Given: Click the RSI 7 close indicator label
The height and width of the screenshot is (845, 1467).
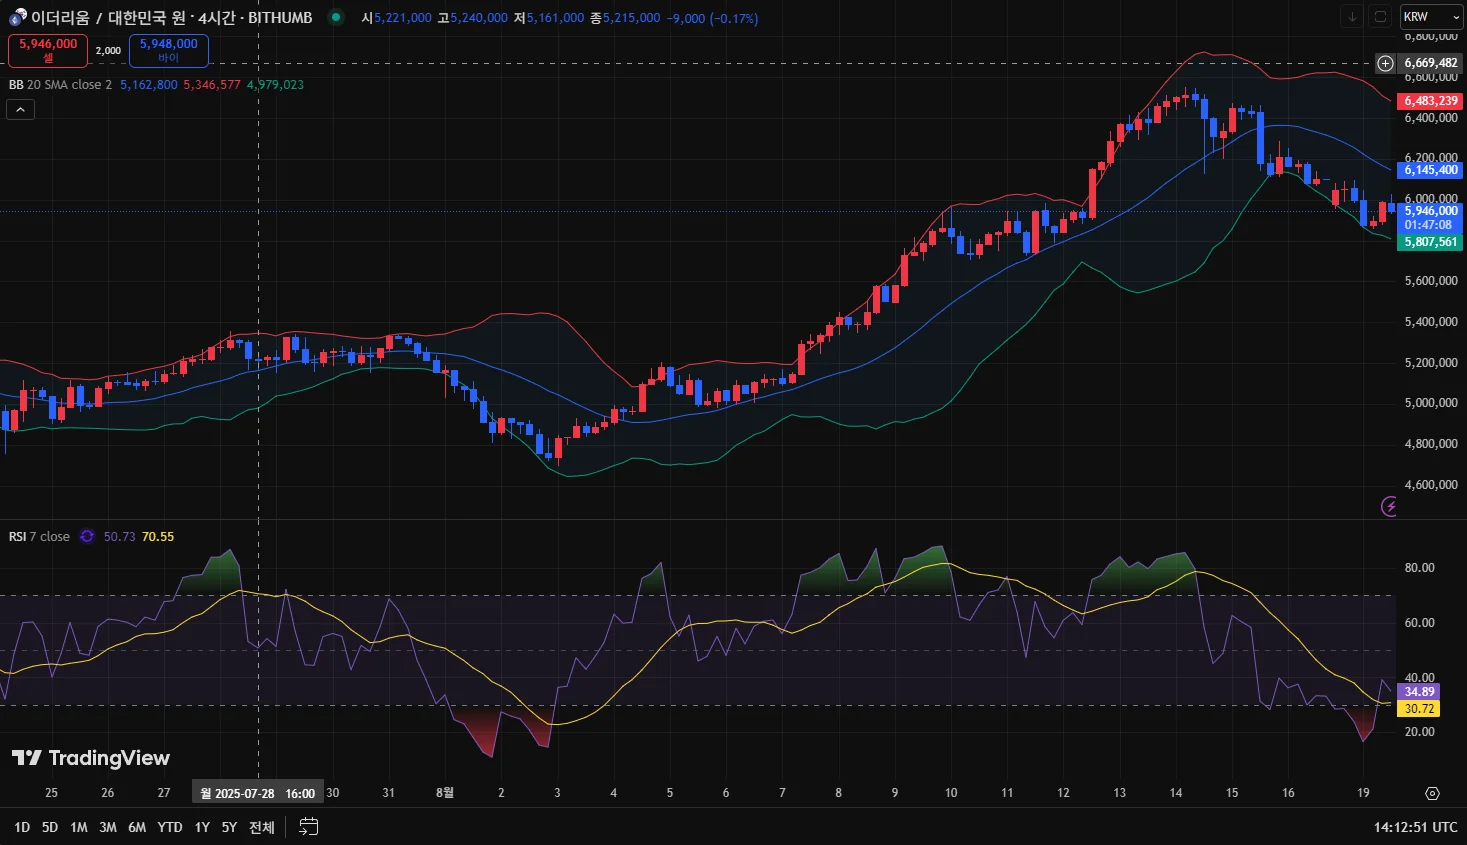Looking at the screenshot, I should pyautogui.click(x=40, y=537).
